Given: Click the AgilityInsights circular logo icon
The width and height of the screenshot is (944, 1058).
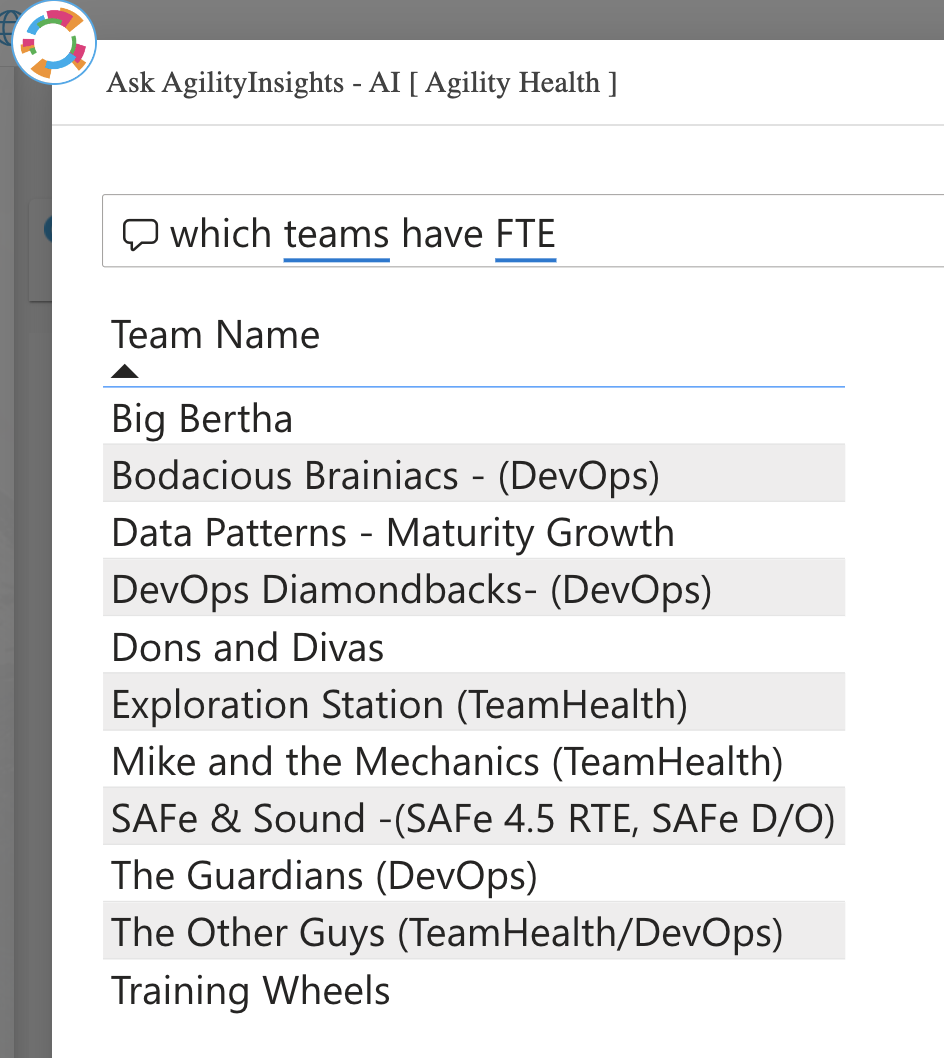Looking at the screenshot, I should coord(54,43).
